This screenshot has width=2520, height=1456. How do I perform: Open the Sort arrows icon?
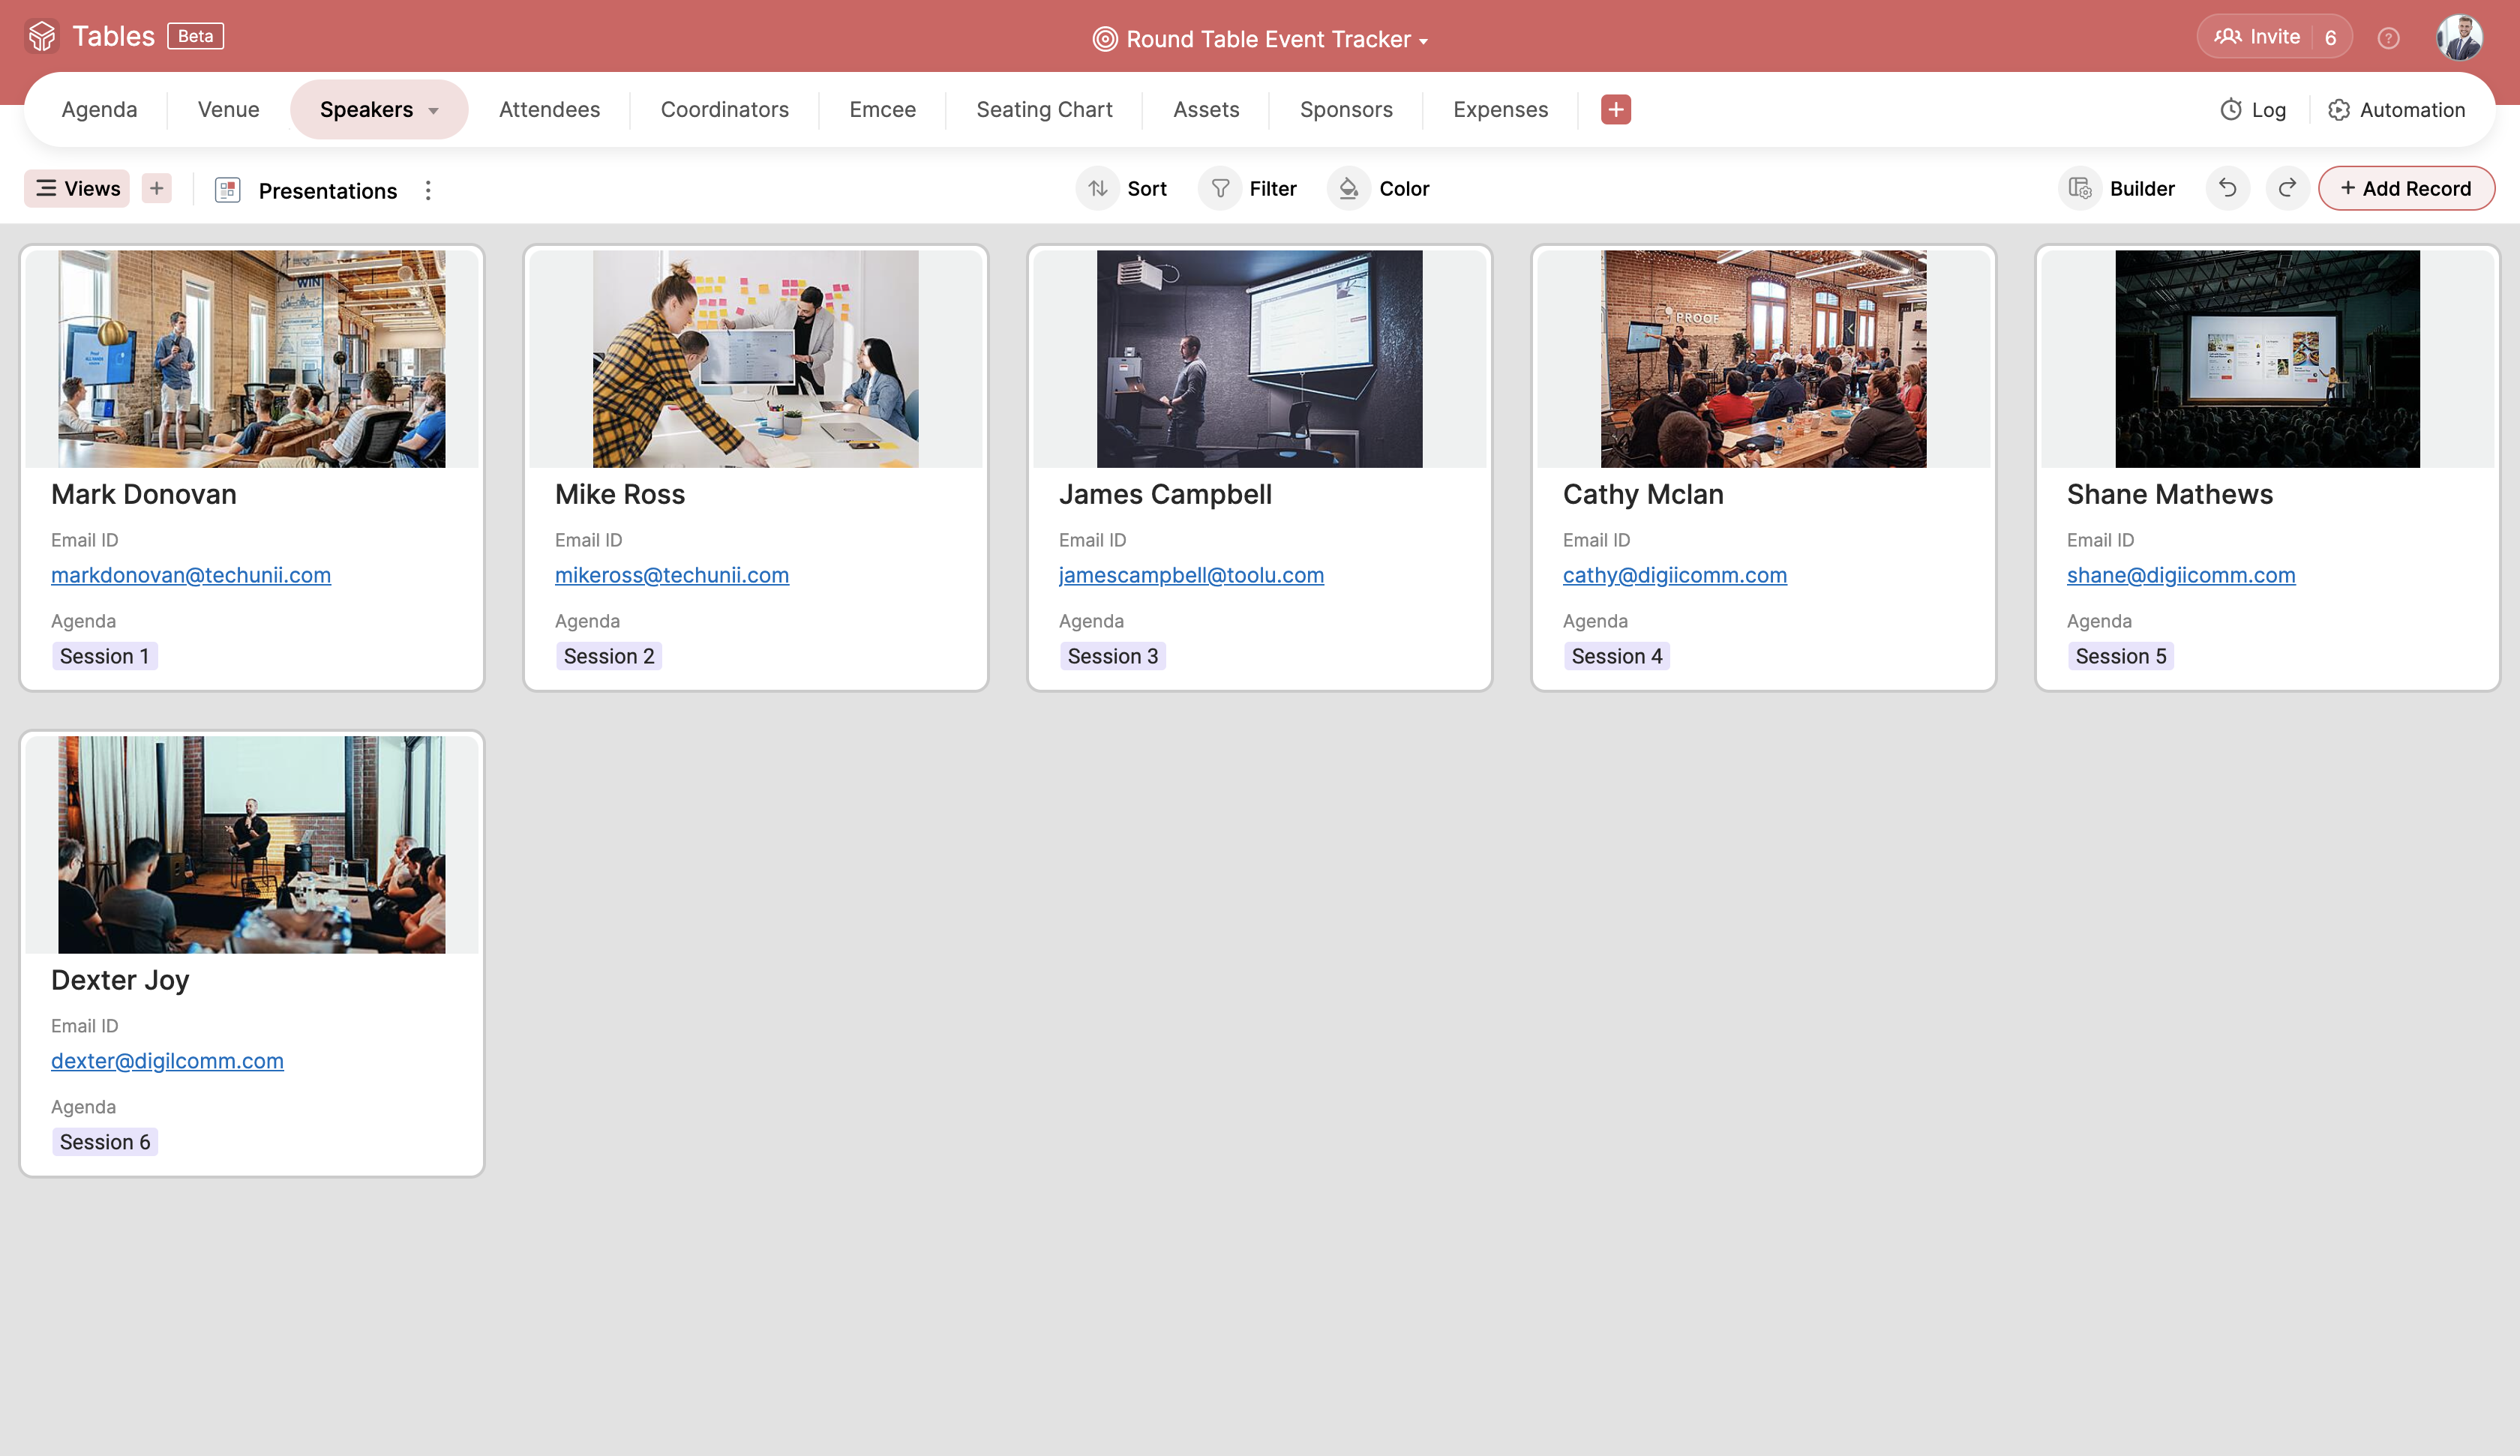1098,188
